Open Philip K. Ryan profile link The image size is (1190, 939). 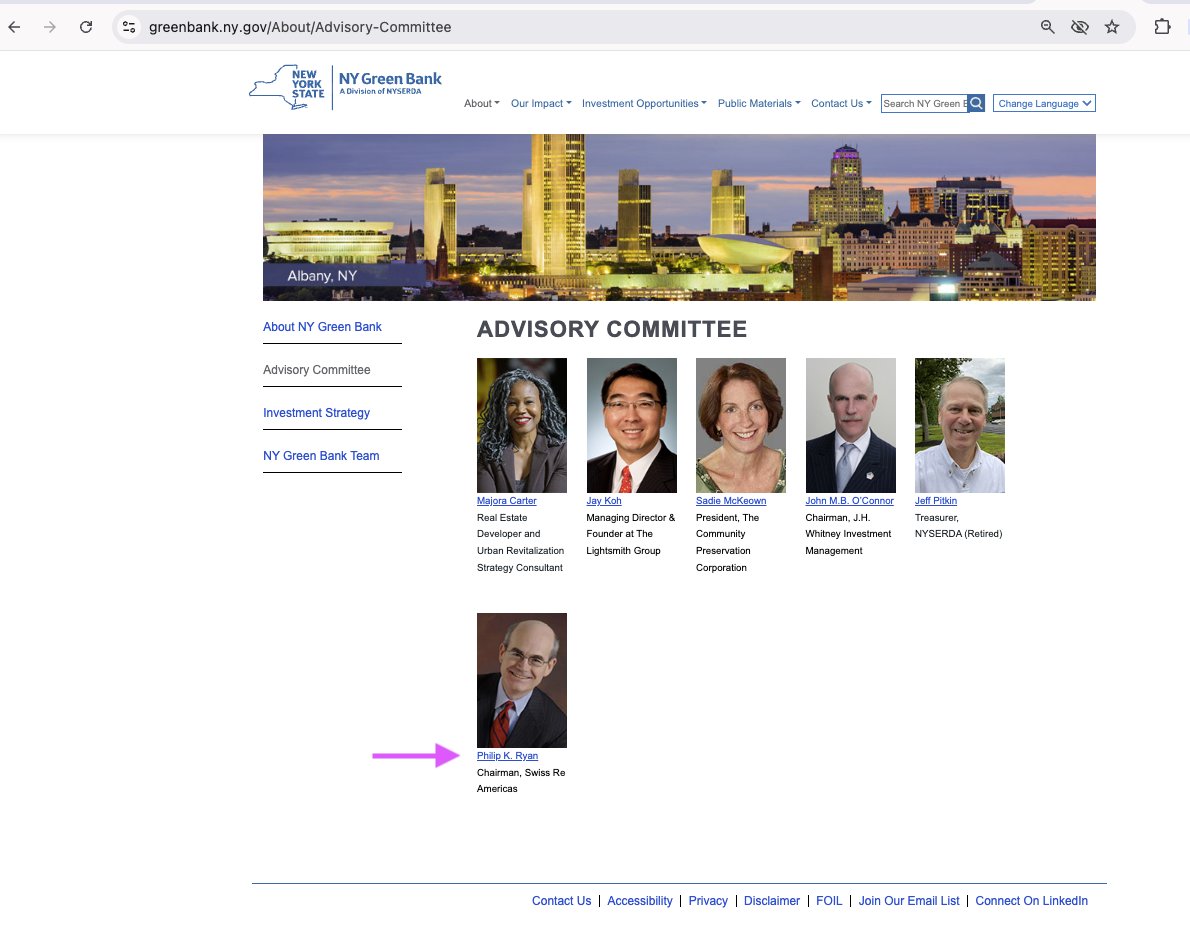pos(507,756)
